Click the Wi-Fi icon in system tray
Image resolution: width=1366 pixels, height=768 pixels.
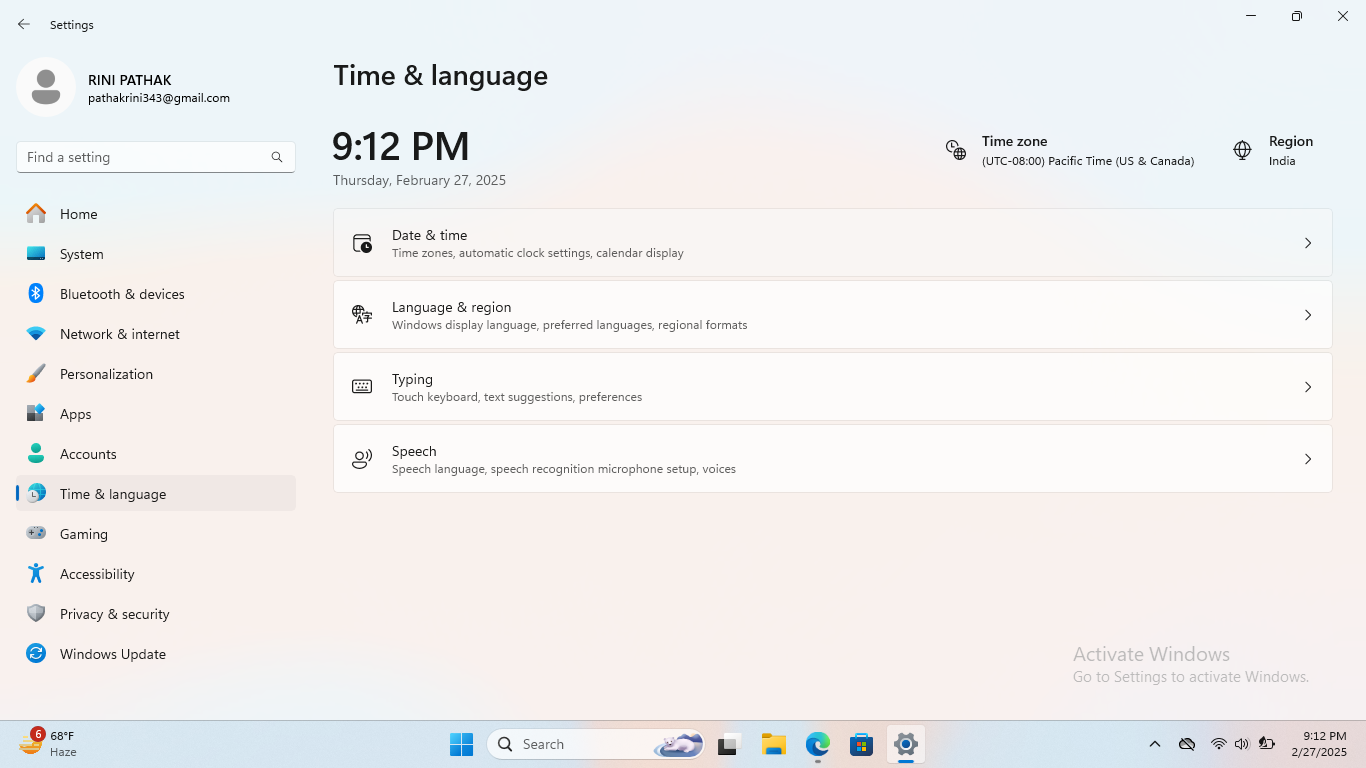[1218, 744]
